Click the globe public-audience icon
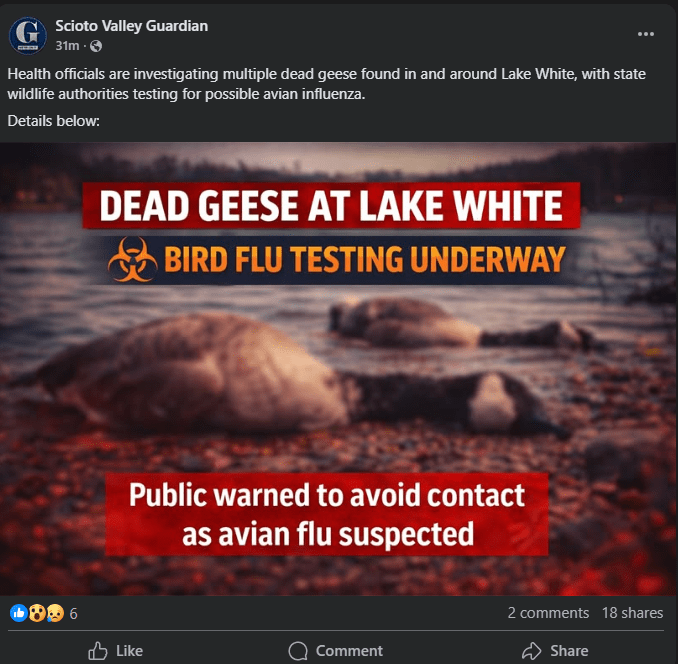Viewport: 678px width, 664px height. [96, 46]
